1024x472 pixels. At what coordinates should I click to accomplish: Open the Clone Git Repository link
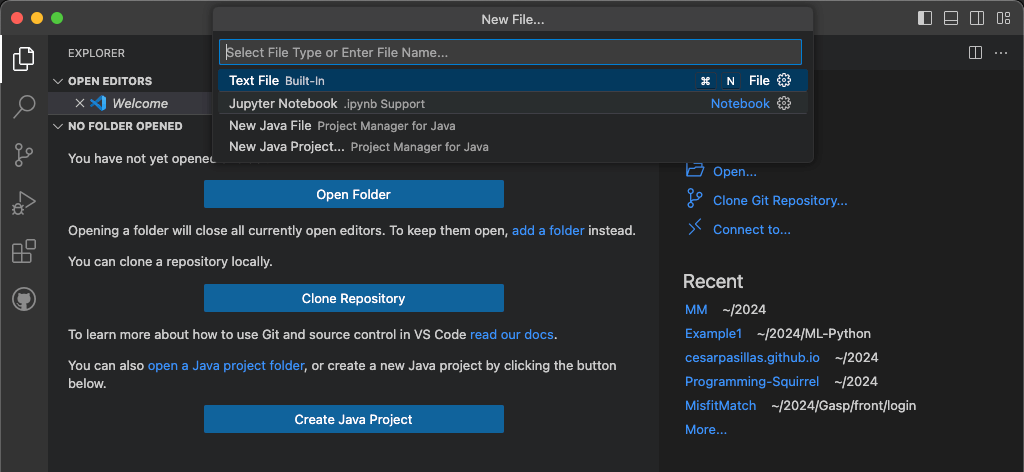click(x=779, y=200)
